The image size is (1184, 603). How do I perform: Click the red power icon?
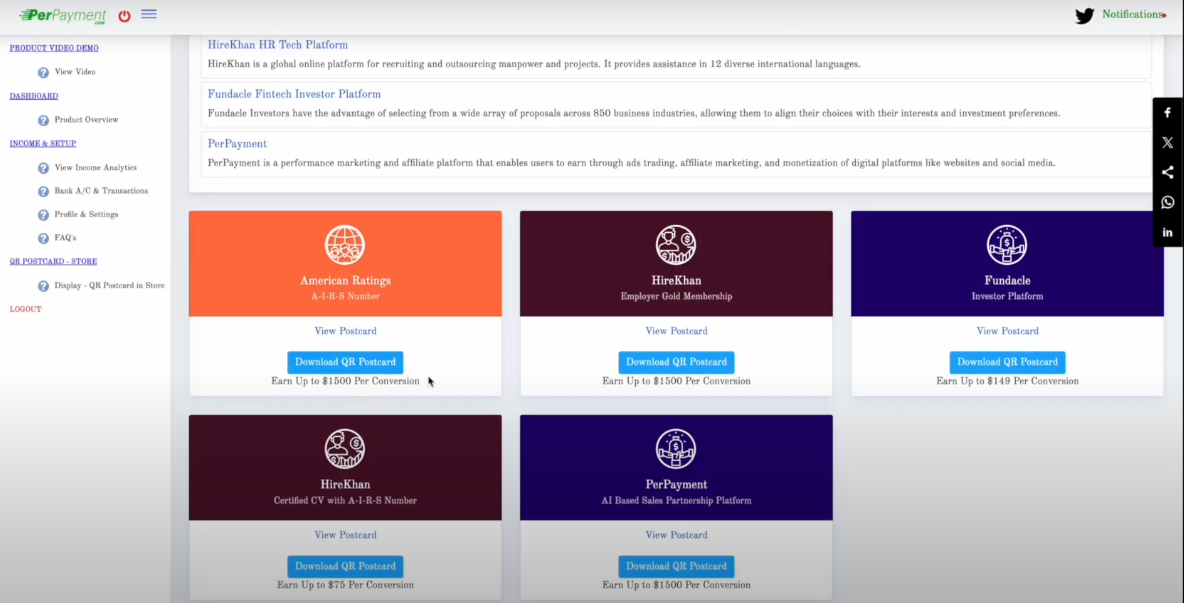[x=125, y=16]
